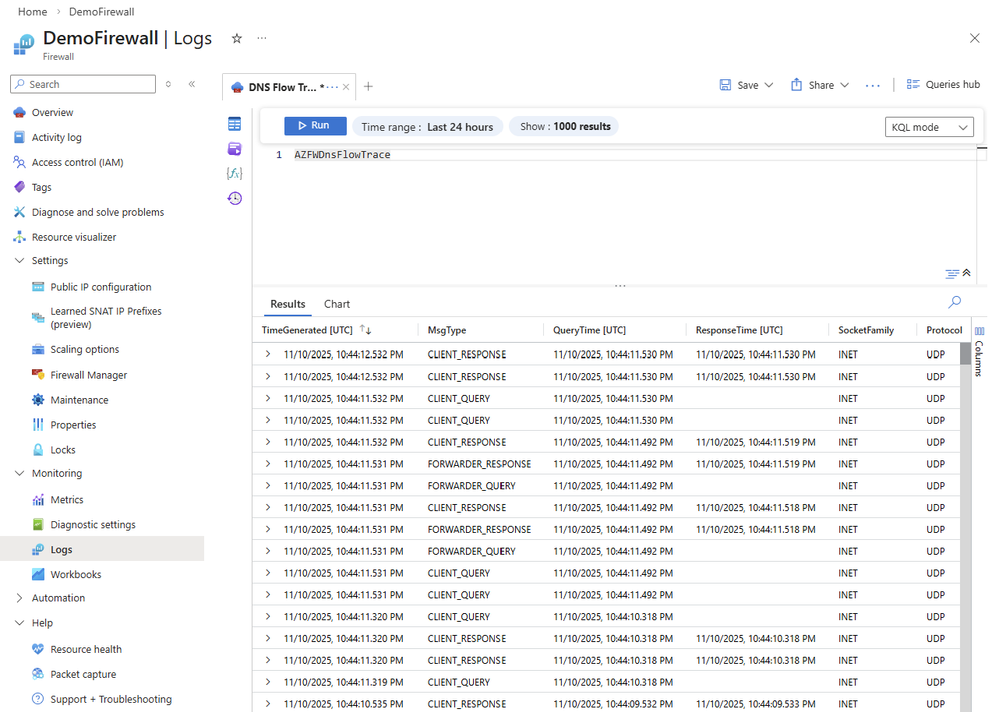Open the Columns side panel
This screenshot has height=712, width=999.
pyautogui.click(x=979, y=351)
